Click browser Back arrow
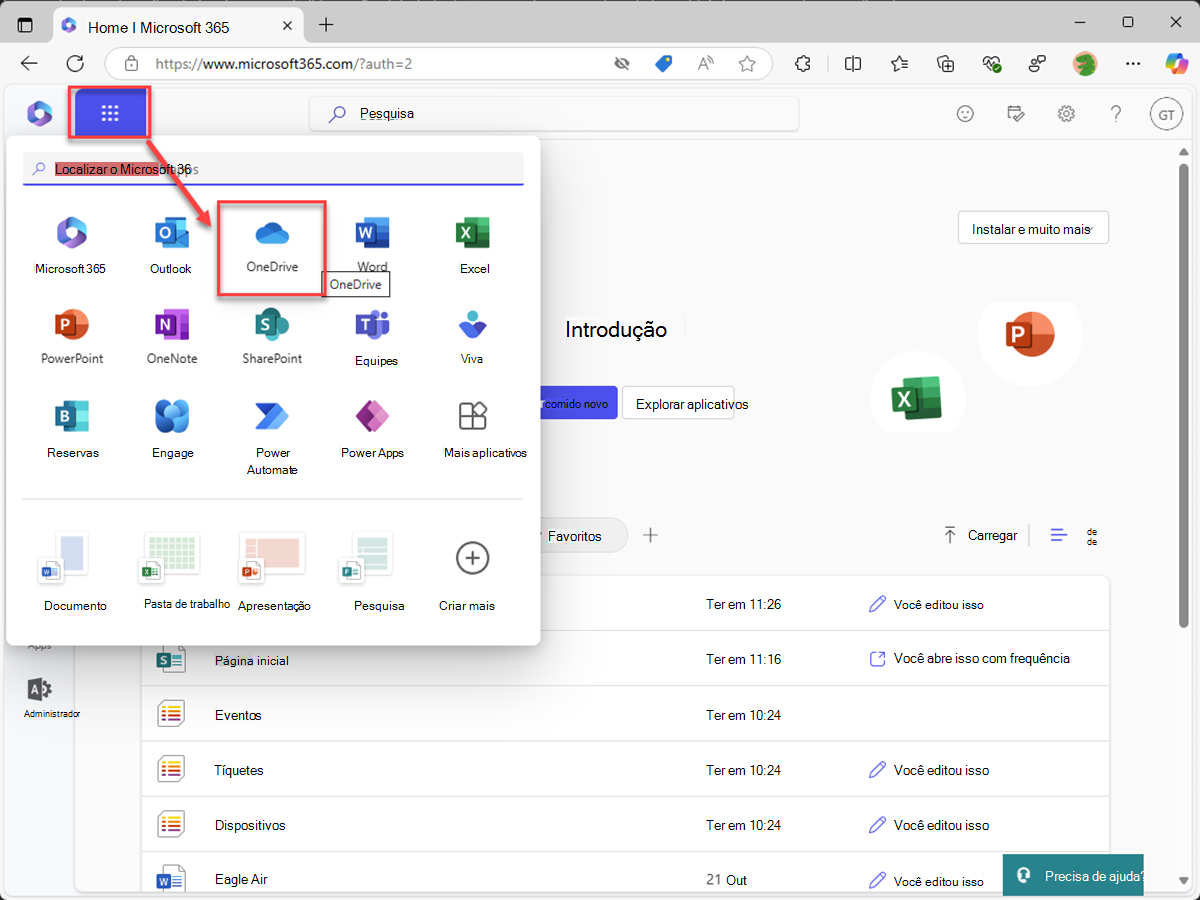This screenshot has width=1200, height=900. (x=29, y=64)
